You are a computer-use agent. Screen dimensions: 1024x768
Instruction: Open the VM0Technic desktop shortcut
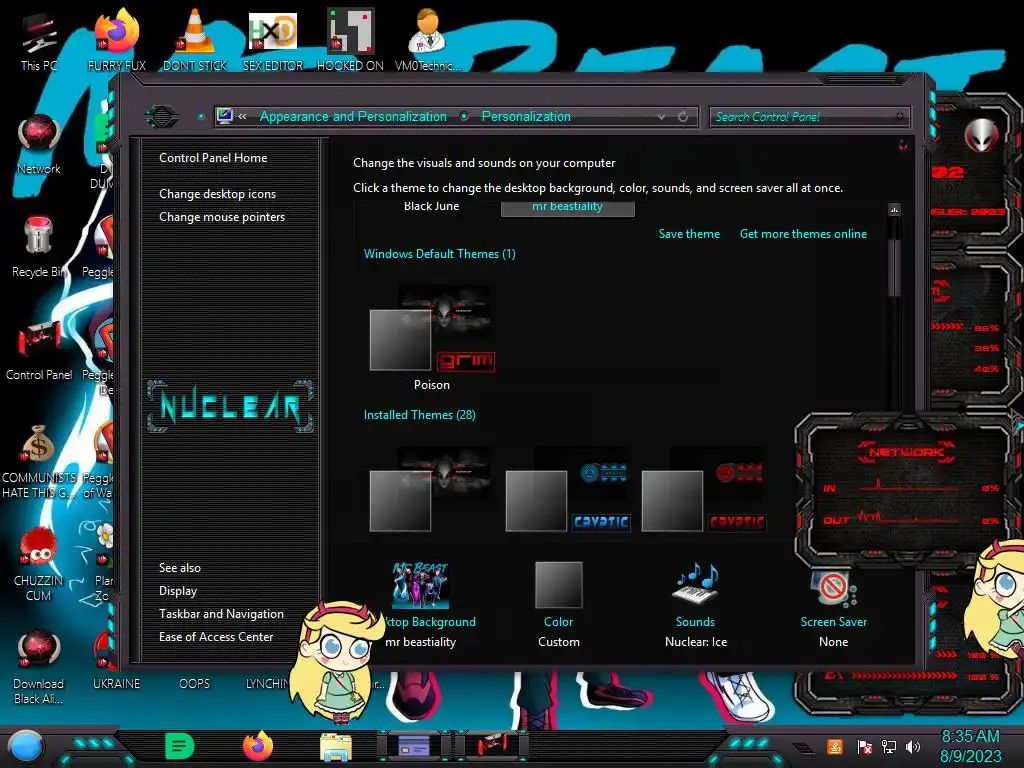(427, 40)
